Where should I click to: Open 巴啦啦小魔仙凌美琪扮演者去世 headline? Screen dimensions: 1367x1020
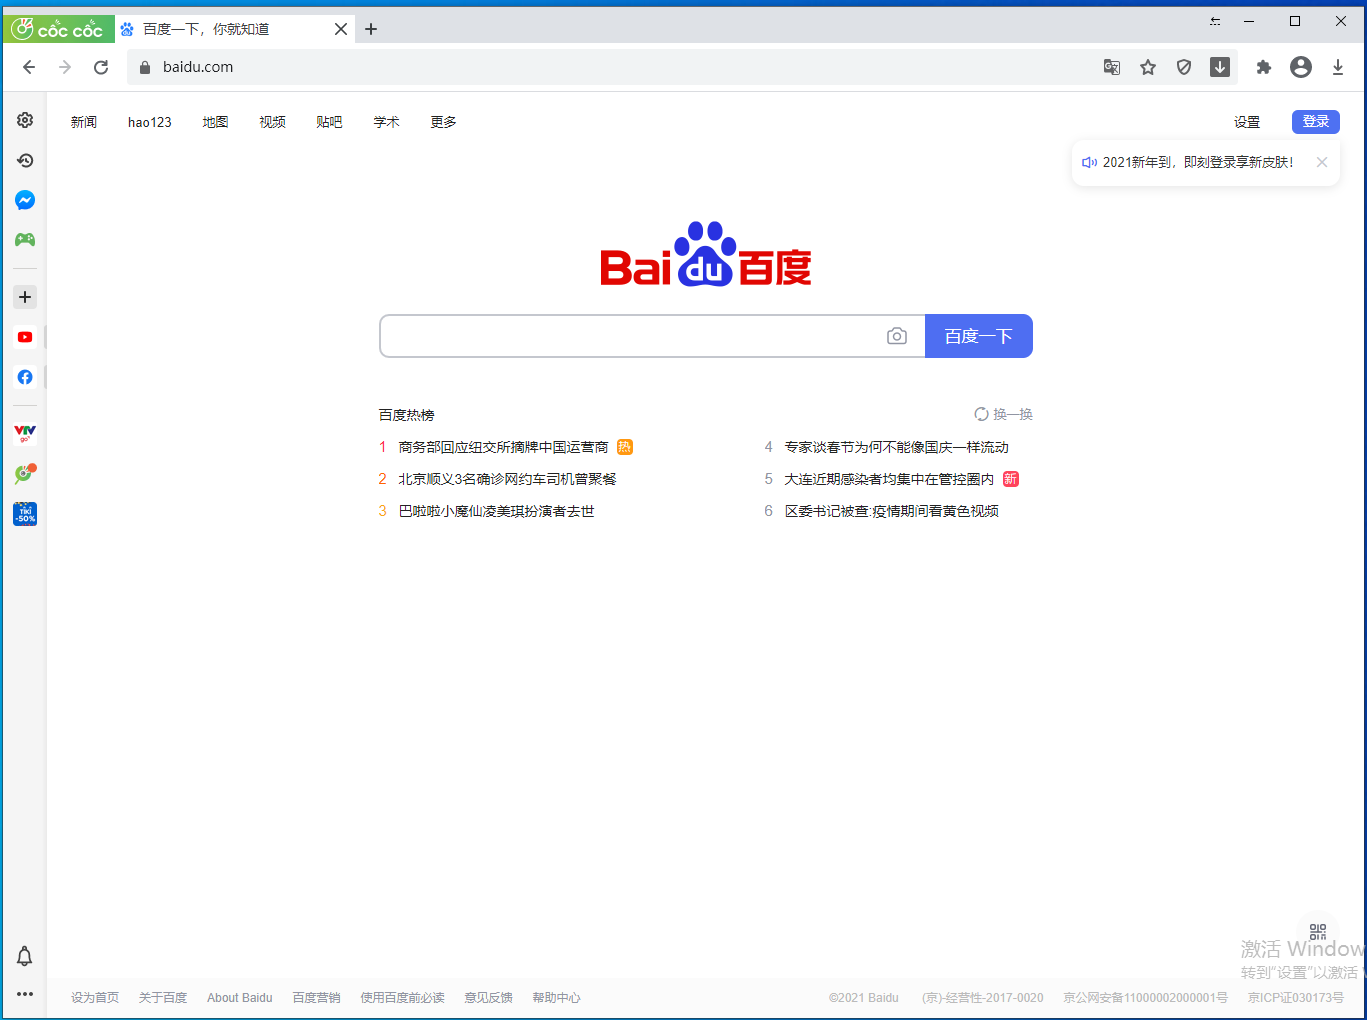pos(496,511)
